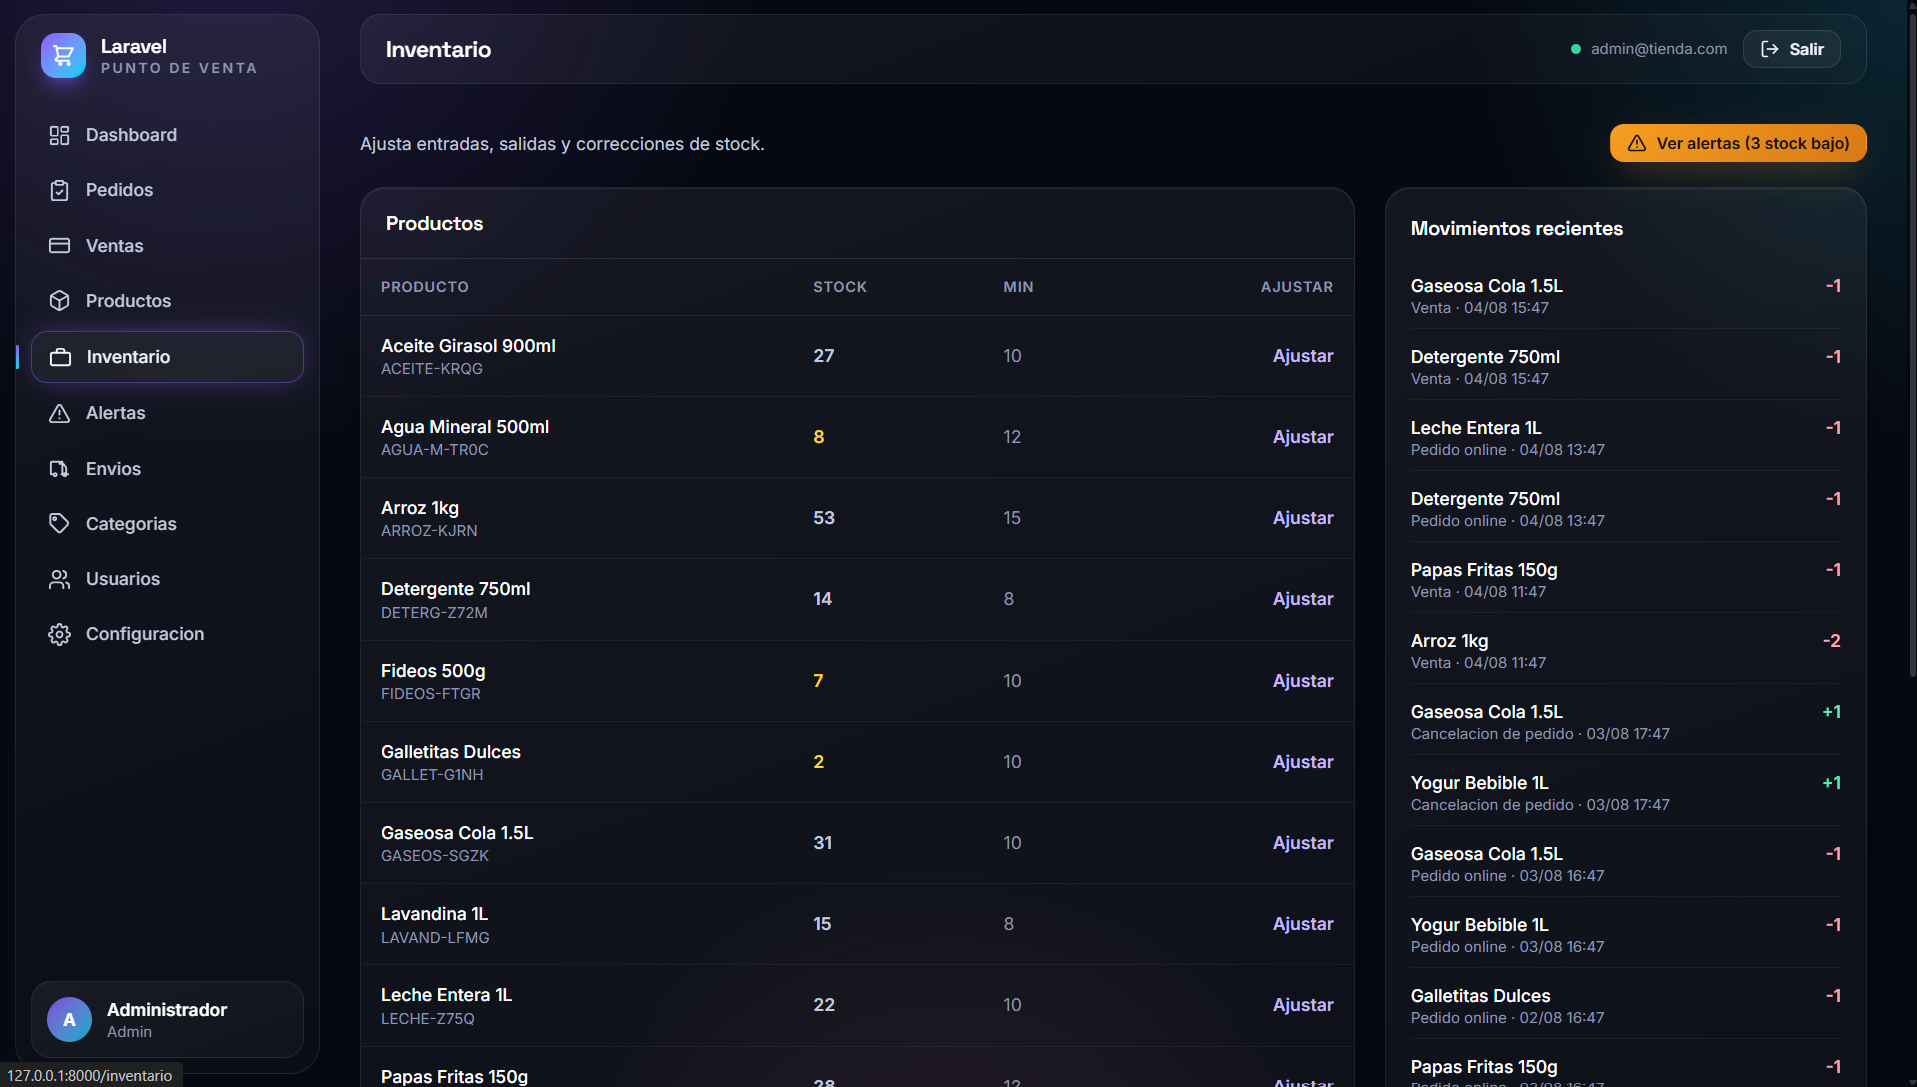Screen dimensions: 1917x1087
Task: Click the Laravel shopping cart logo icon
Action: (63, 56)
